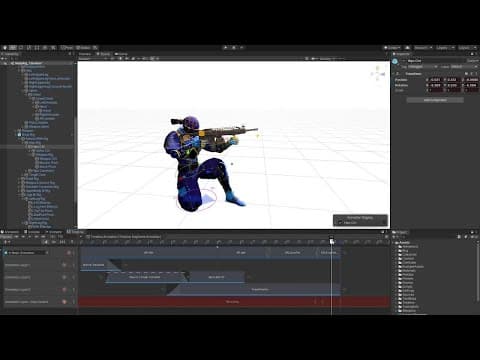
Task: Jump to the start of the Timeline
Action: coord(16,237)
